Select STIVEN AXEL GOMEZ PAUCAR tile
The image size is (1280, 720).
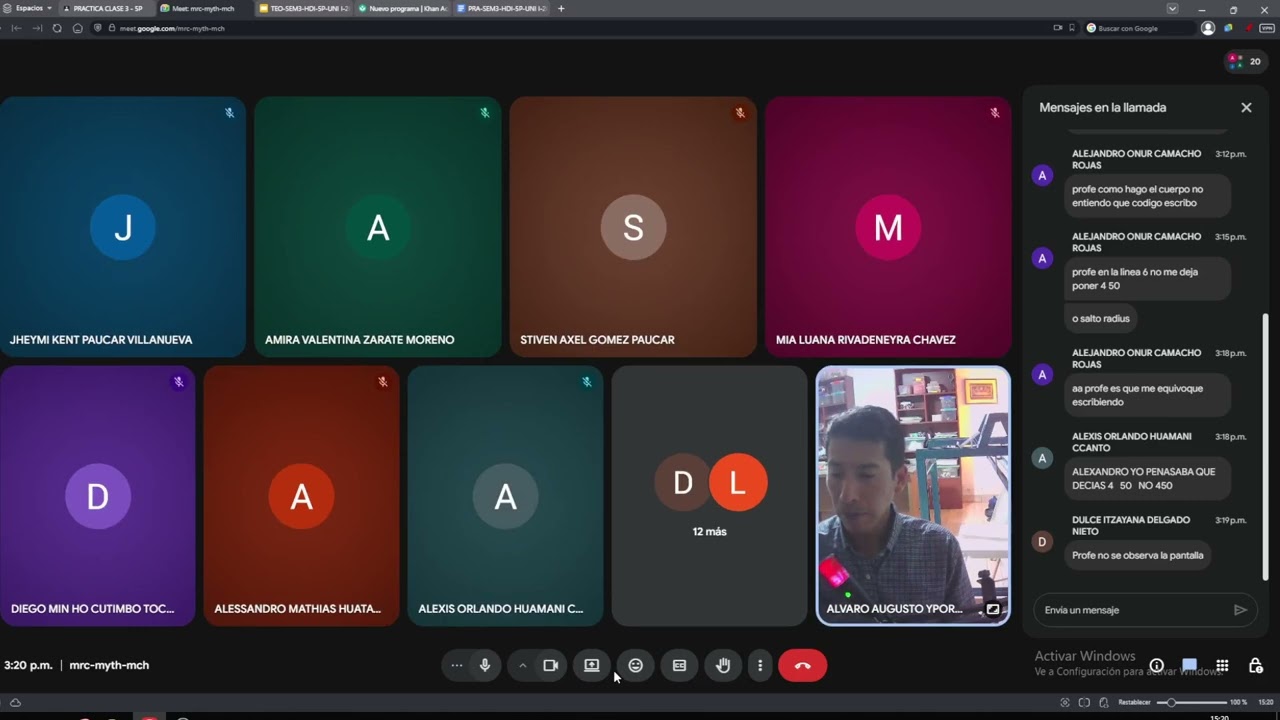point(633,227)
